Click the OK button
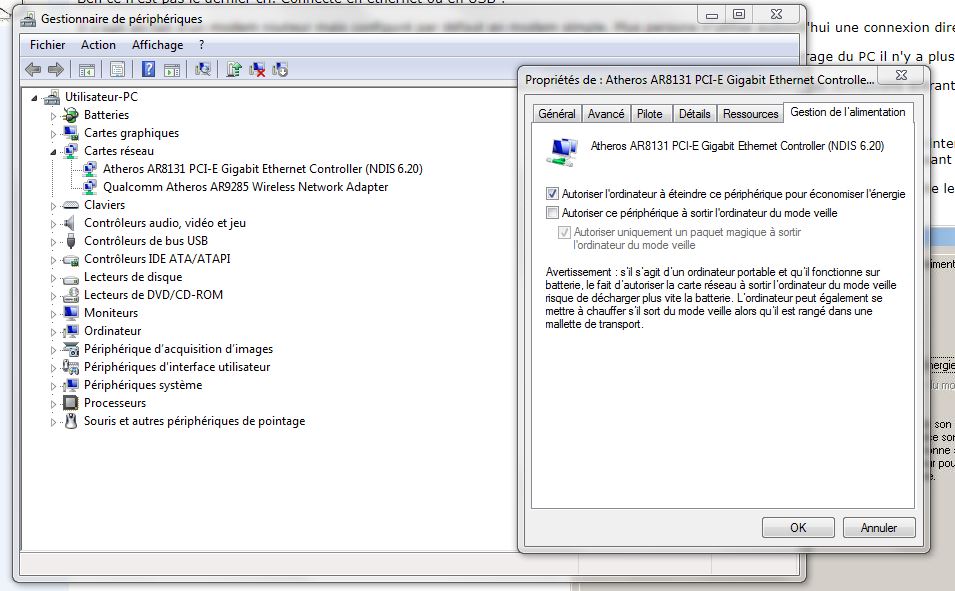The width and height of the screenshot is (955, 591). point(798,528)
